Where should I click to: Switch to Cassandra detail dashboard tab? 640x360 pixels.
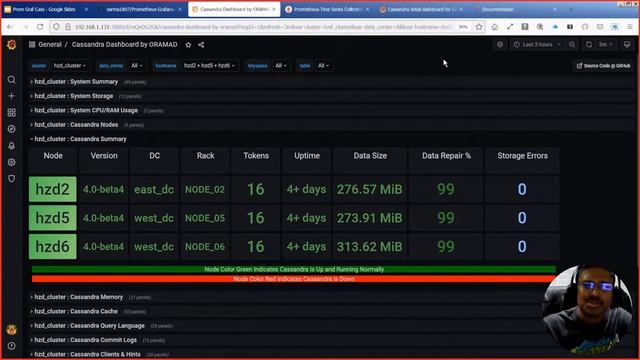422,9
